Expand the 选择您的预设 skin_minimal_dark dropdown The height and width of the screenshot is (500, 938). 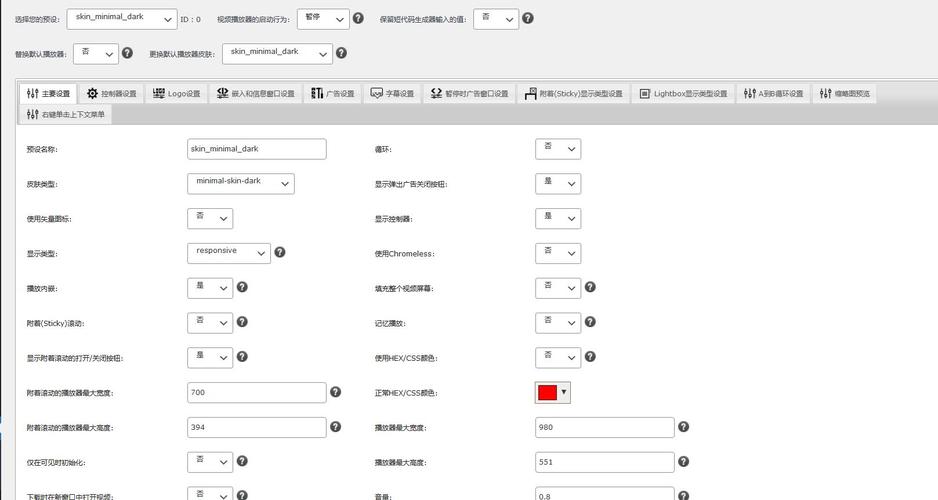pyautogui.click(x=122, y=19)
